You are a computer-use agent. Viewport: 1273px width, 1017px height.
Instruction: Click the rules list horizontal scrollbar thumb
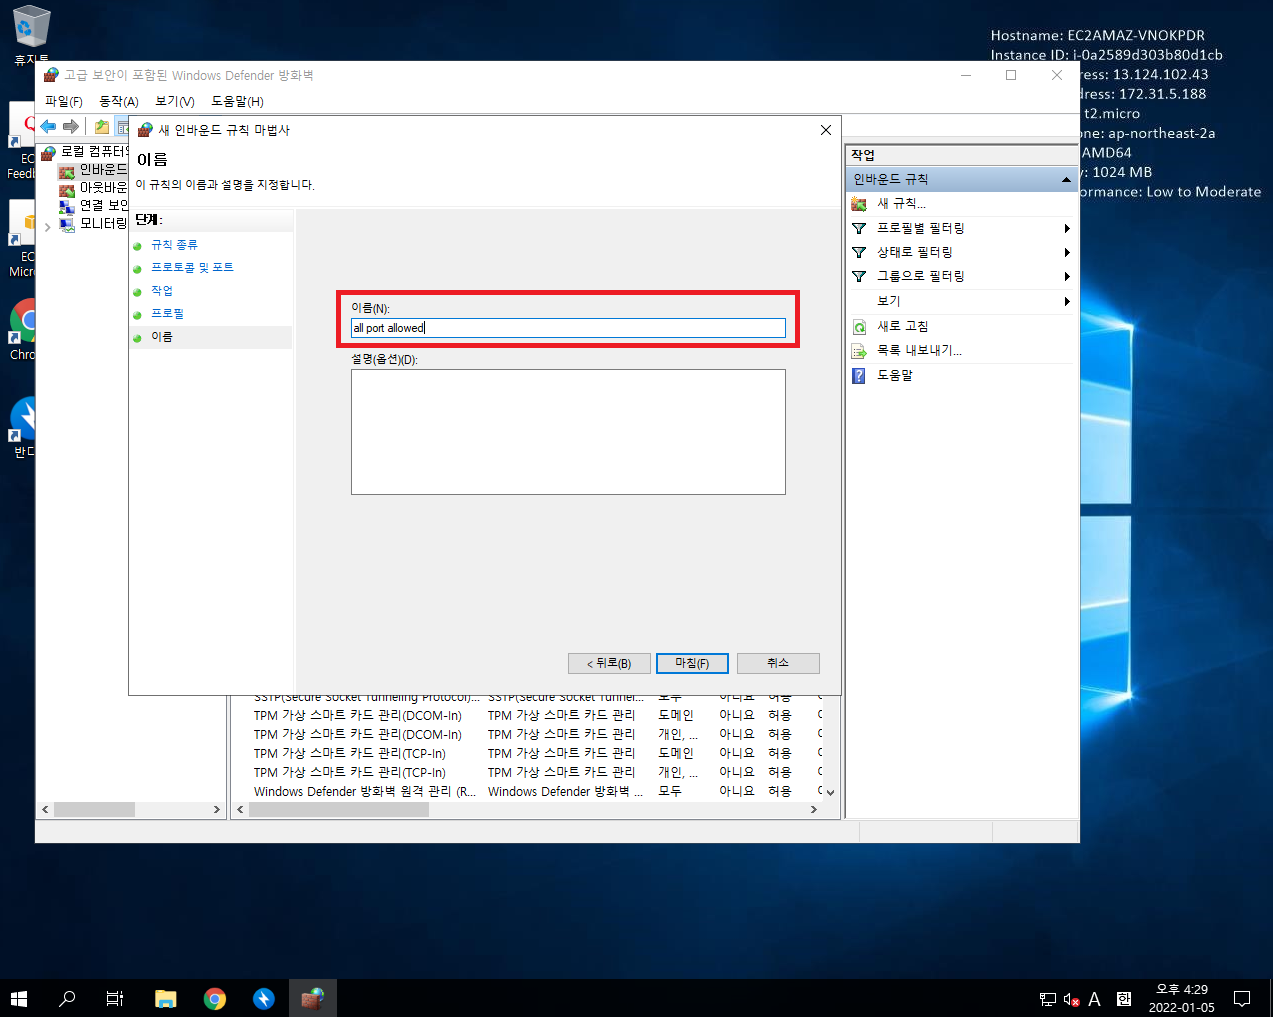point(339,810)
